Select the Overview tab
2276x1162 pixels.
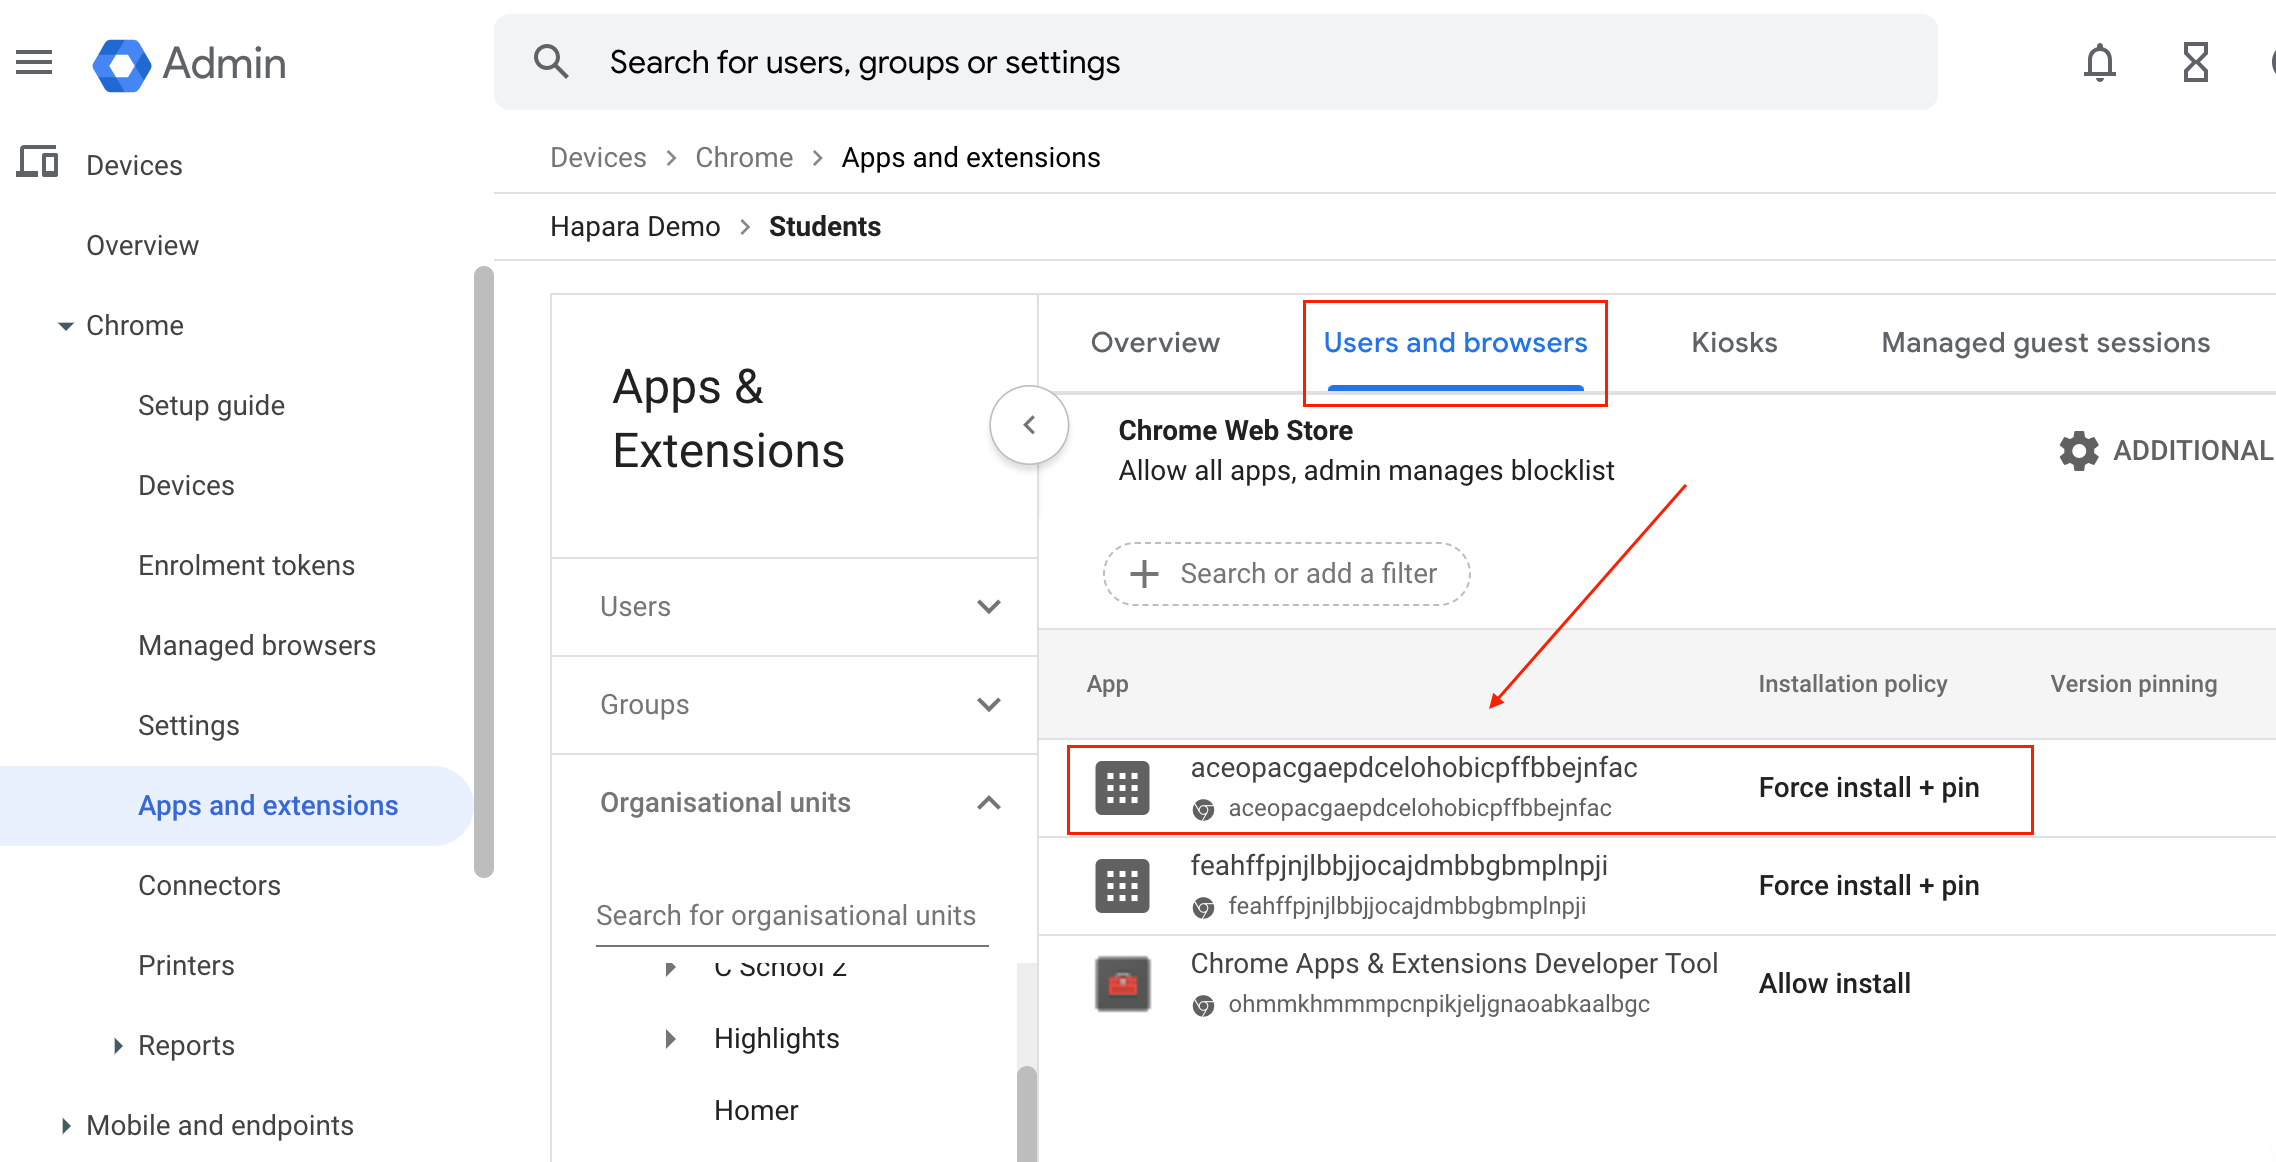[x=1155, y=342]
